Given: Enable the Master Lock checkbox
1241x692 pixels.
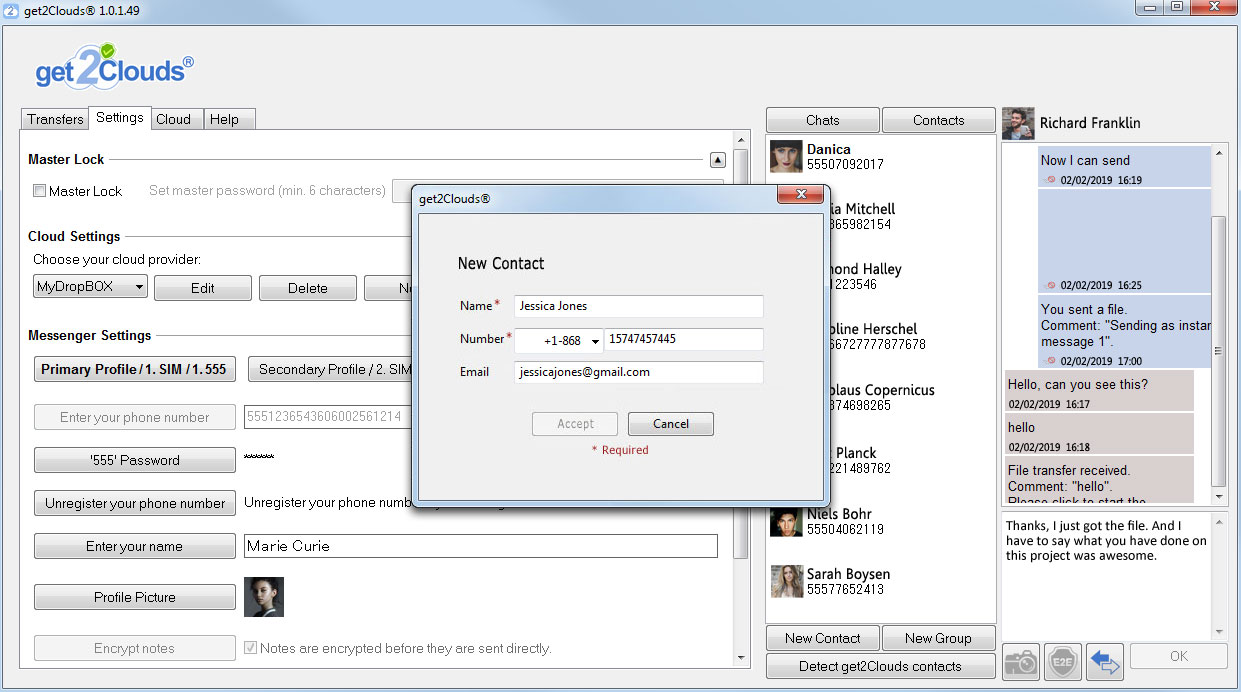Looking at the screenshot, I should click(x=40, y=191).
